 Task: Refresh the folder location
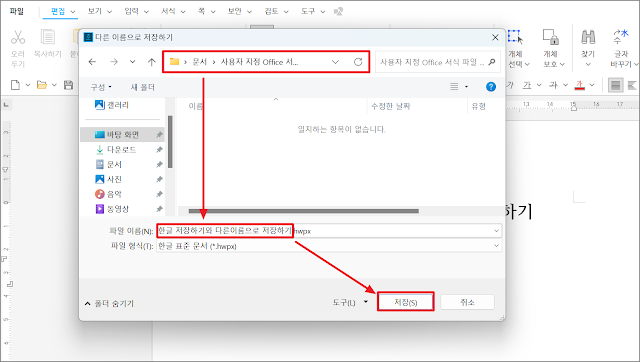[x=358, y=62]
